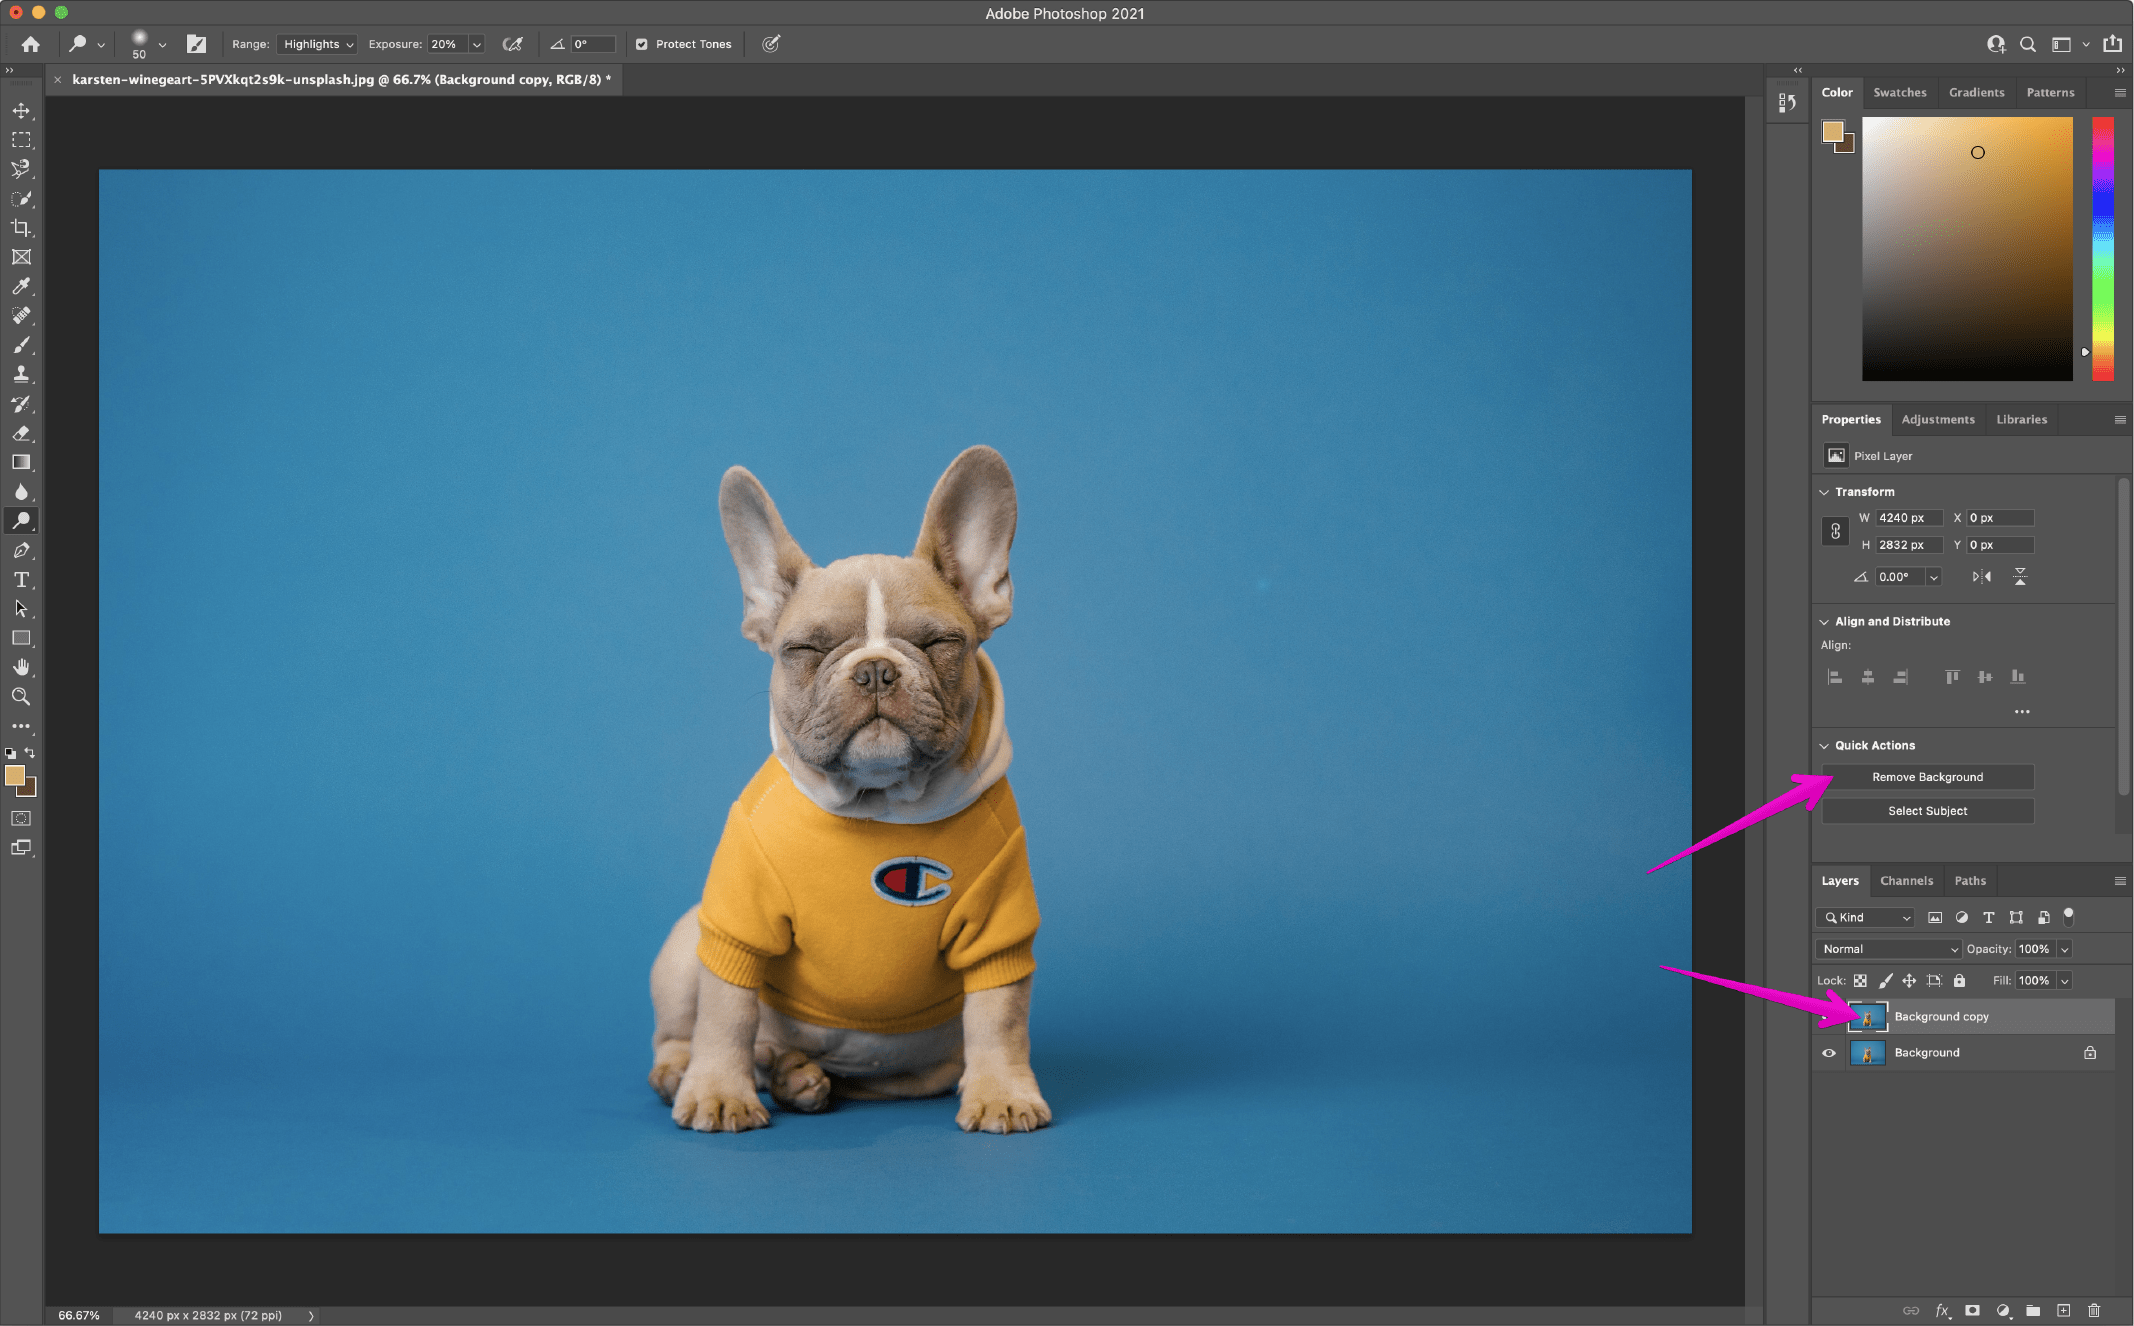The image size is (2134, 1326).
Task: Toggle visibility of Background copy layer
Action: click(1828, 1016)
